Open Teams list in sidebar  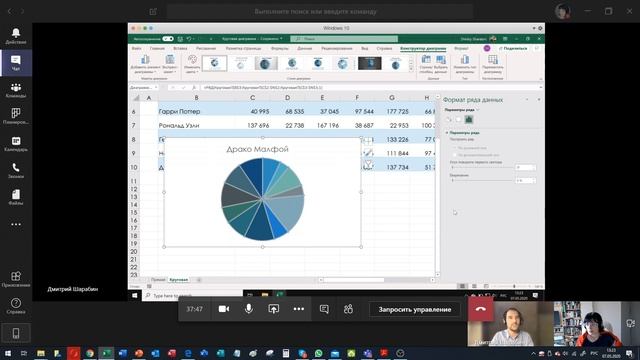(16, 90)
